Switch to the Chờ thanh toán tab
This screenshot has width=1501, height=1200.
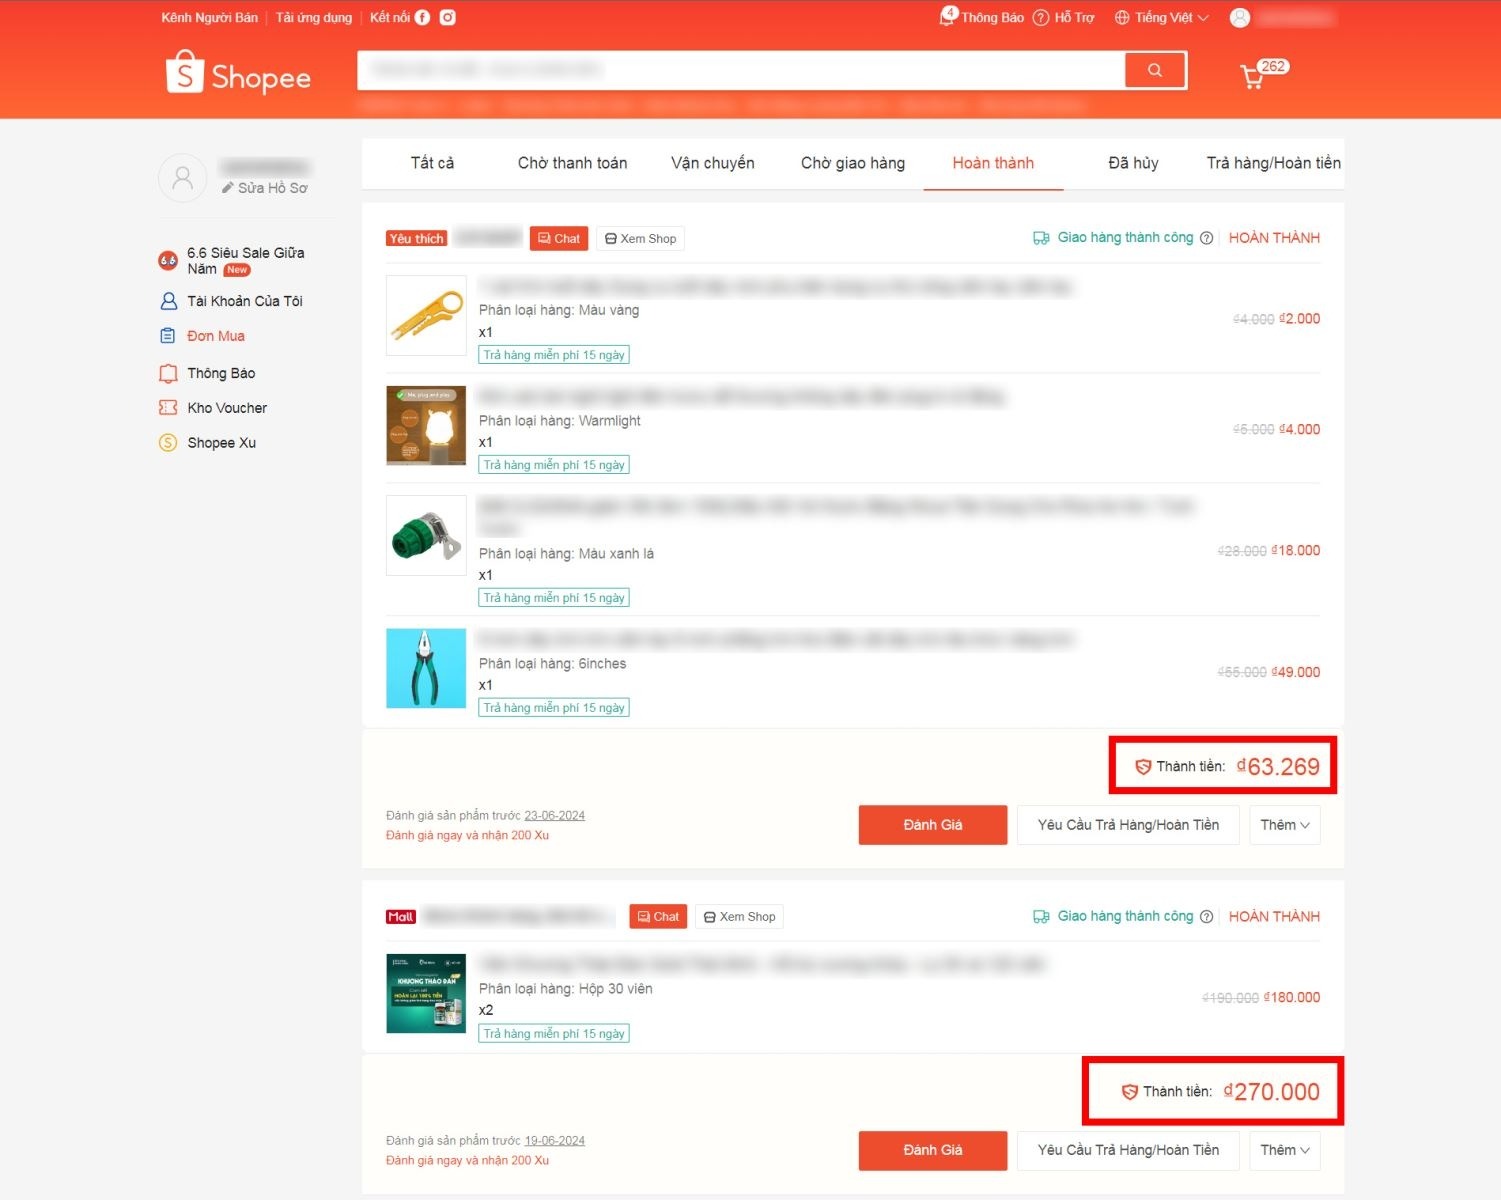pyautogui.click(x=572, y=163)
